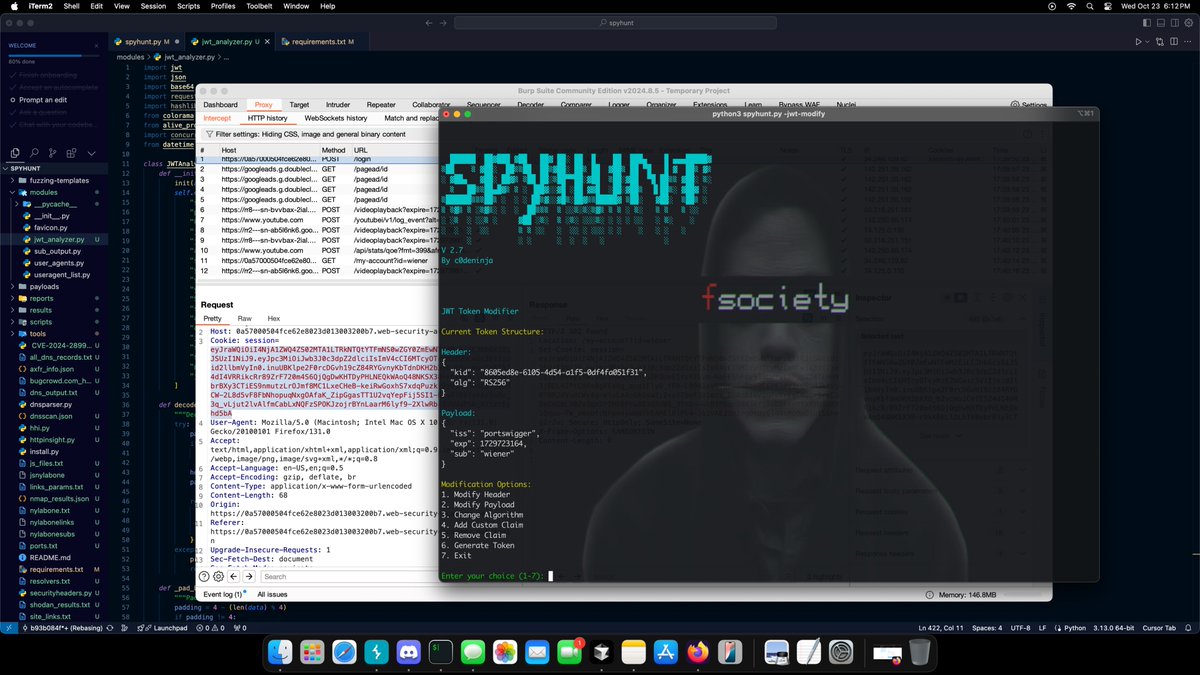Open iTerm terminal icon in the Dock
The width and height of the screenshot is (1200, 675).
point(440,652)
